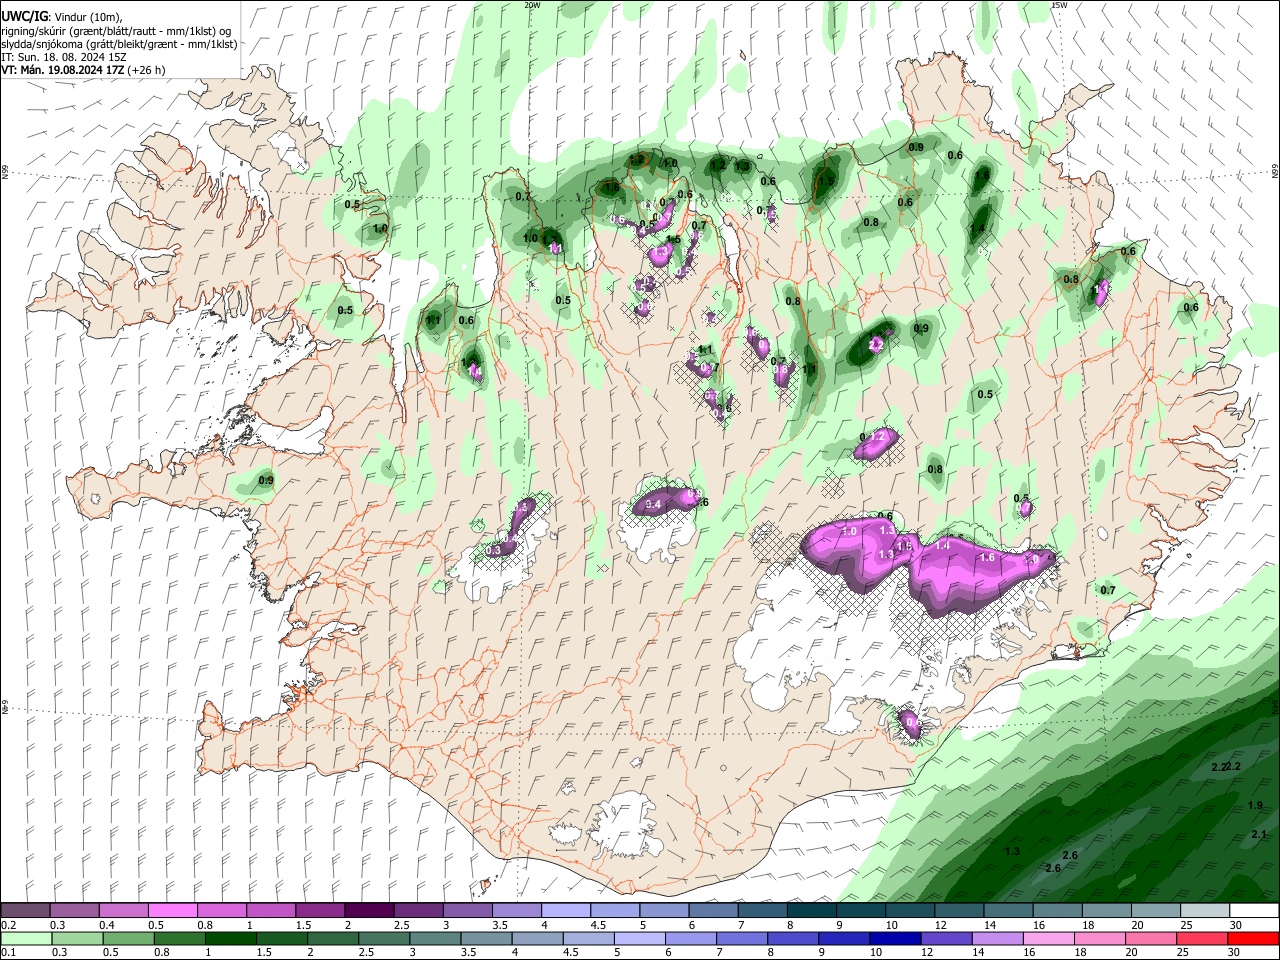
Task: Click the '4.5' label in the upper legend row
Action: point(598,925)
